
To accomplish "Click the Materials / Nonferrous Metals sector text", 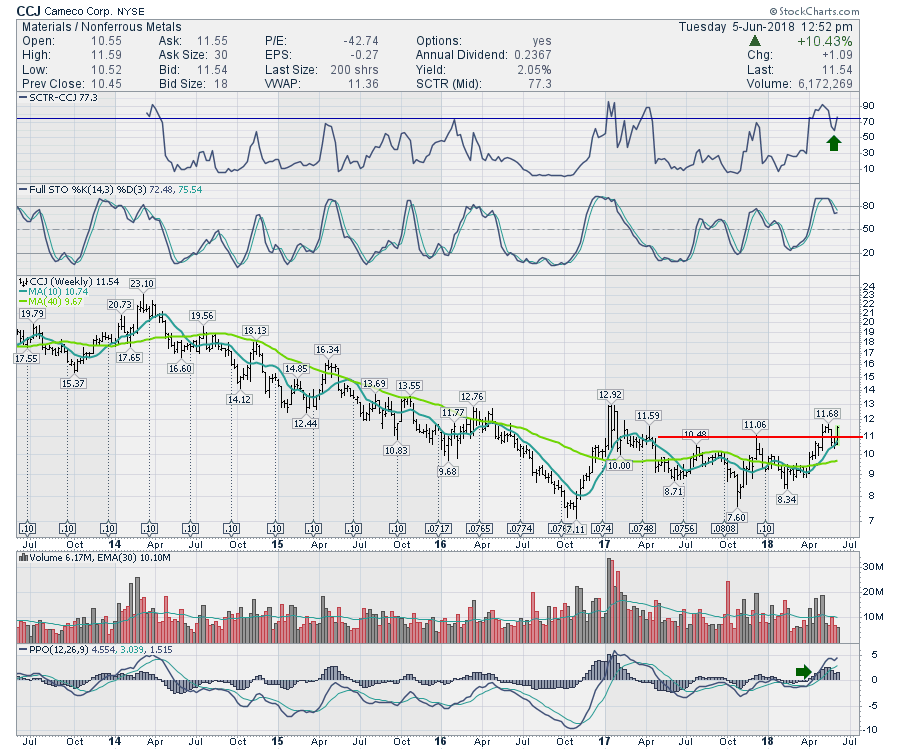I will tap(91, 26).
